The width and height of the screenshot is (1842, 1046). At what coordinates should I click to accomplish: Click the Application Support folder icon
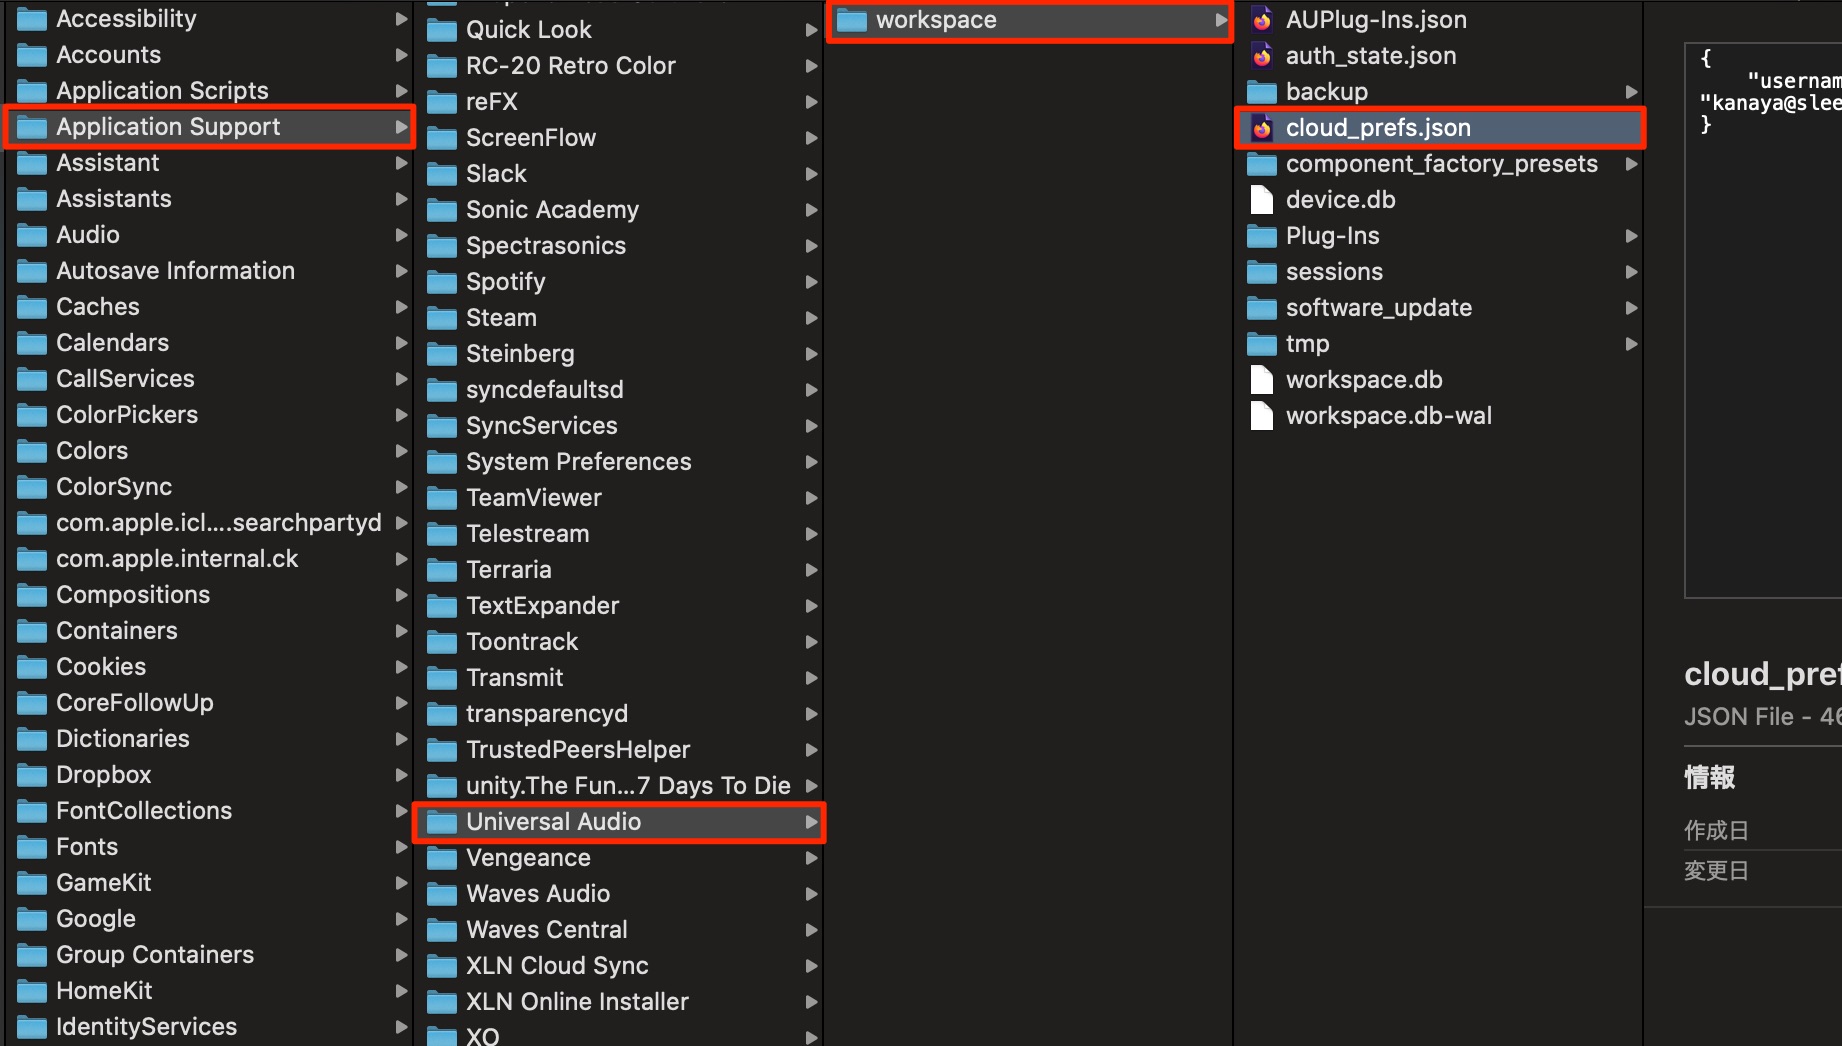(32, 127)
